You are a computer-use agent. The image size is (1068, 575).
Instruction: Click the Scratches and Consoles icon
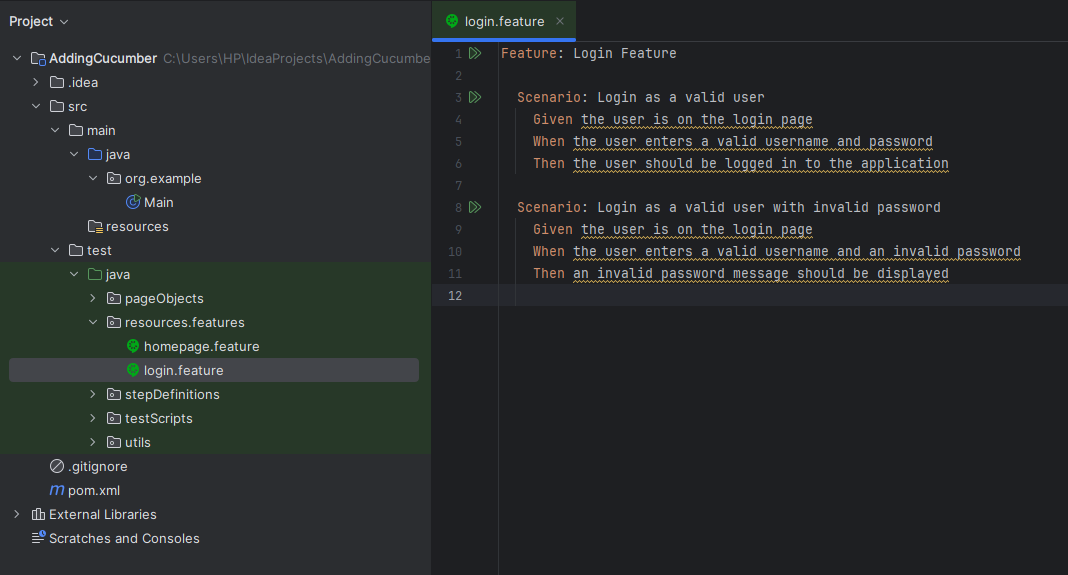[38, 538]
